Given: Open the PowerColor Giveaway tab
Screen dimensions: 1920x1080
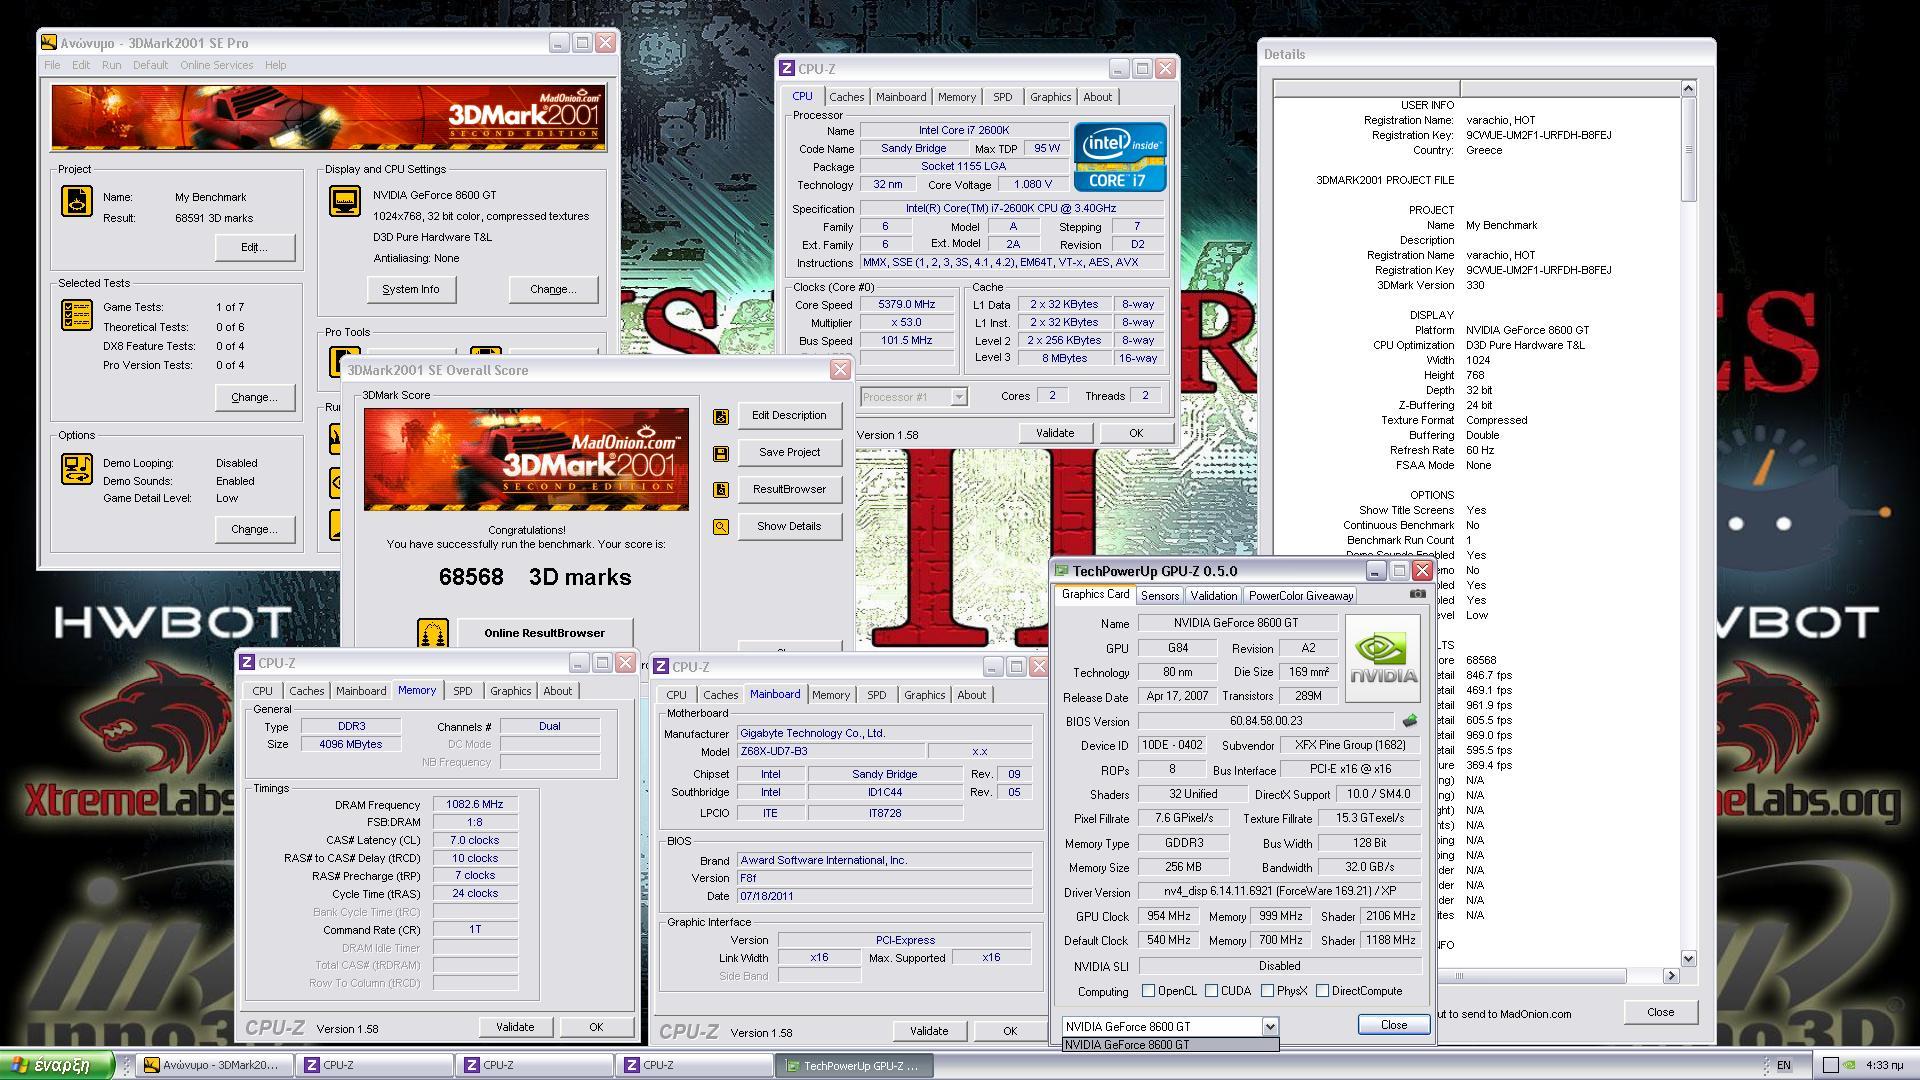Looking at the screenshot, I should pyautogui.click(x=1301, y=596).
